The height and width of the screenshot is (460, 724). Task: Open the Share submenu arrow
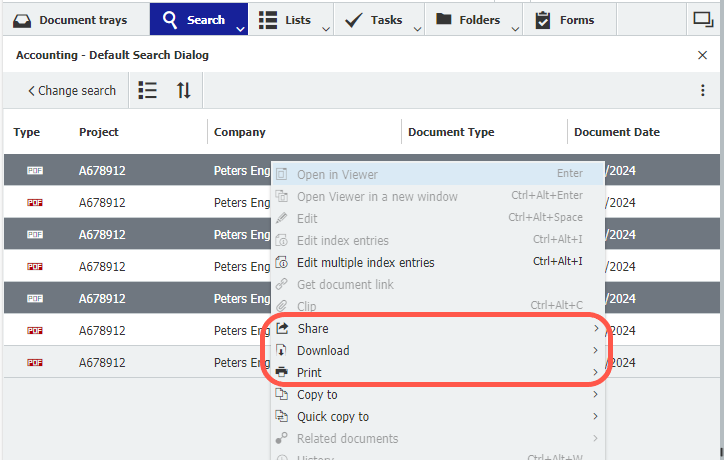pos(595,329)
